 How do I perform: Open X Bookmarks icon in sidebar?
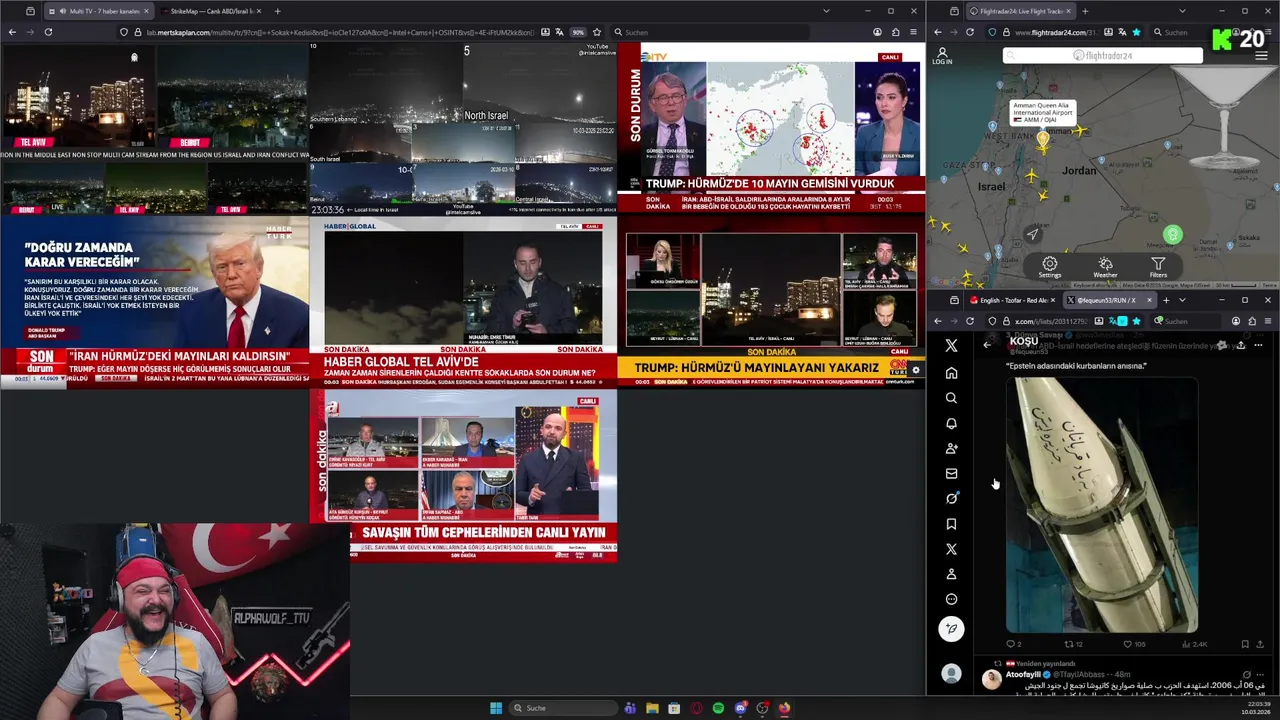[951, 524]
